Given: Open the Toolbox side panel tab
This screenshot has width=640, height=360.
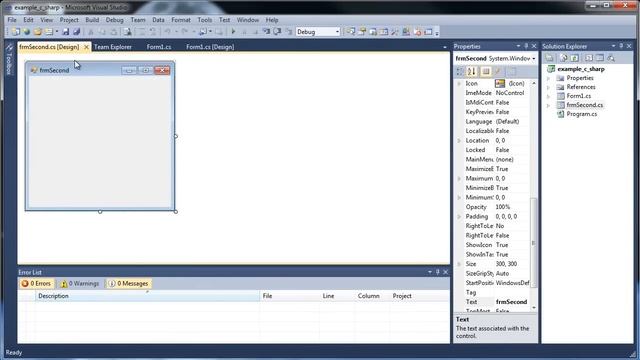Looking at the screenshot, I should (x=9, y=60).
